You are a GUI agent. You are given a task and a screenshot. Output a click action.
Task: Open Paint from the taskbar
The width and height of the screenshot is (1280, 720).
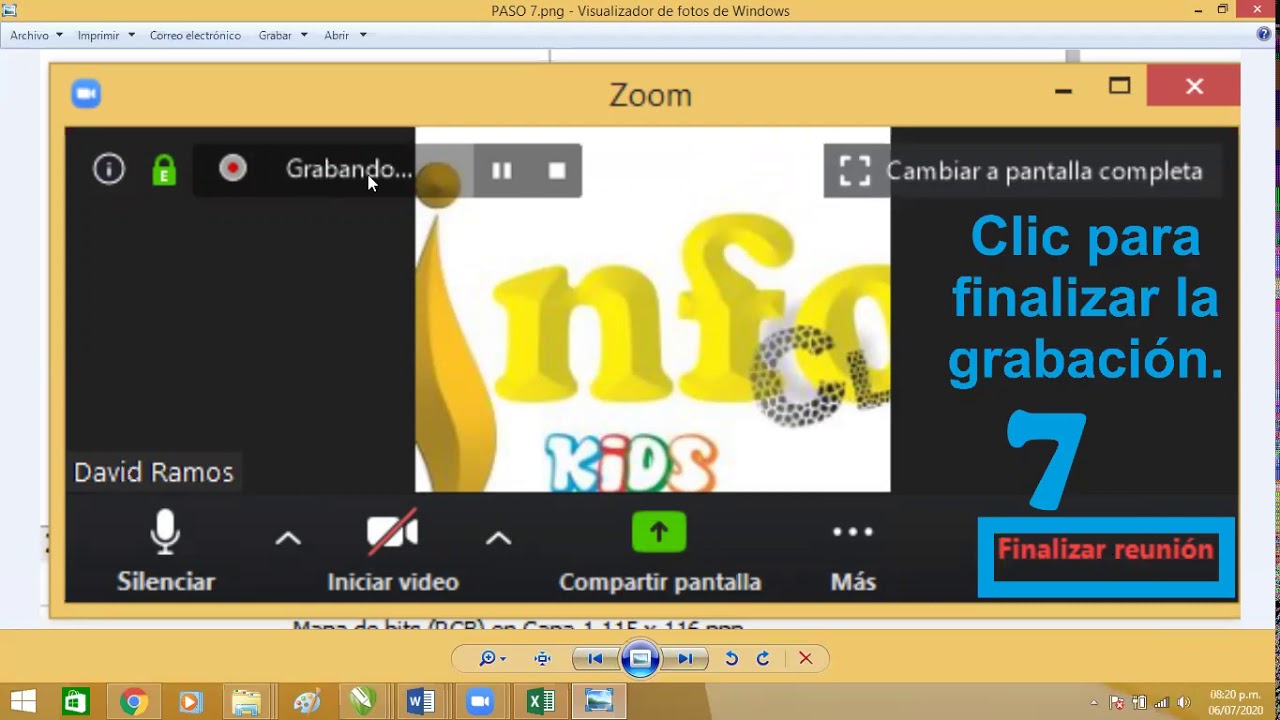coord(306,702)
